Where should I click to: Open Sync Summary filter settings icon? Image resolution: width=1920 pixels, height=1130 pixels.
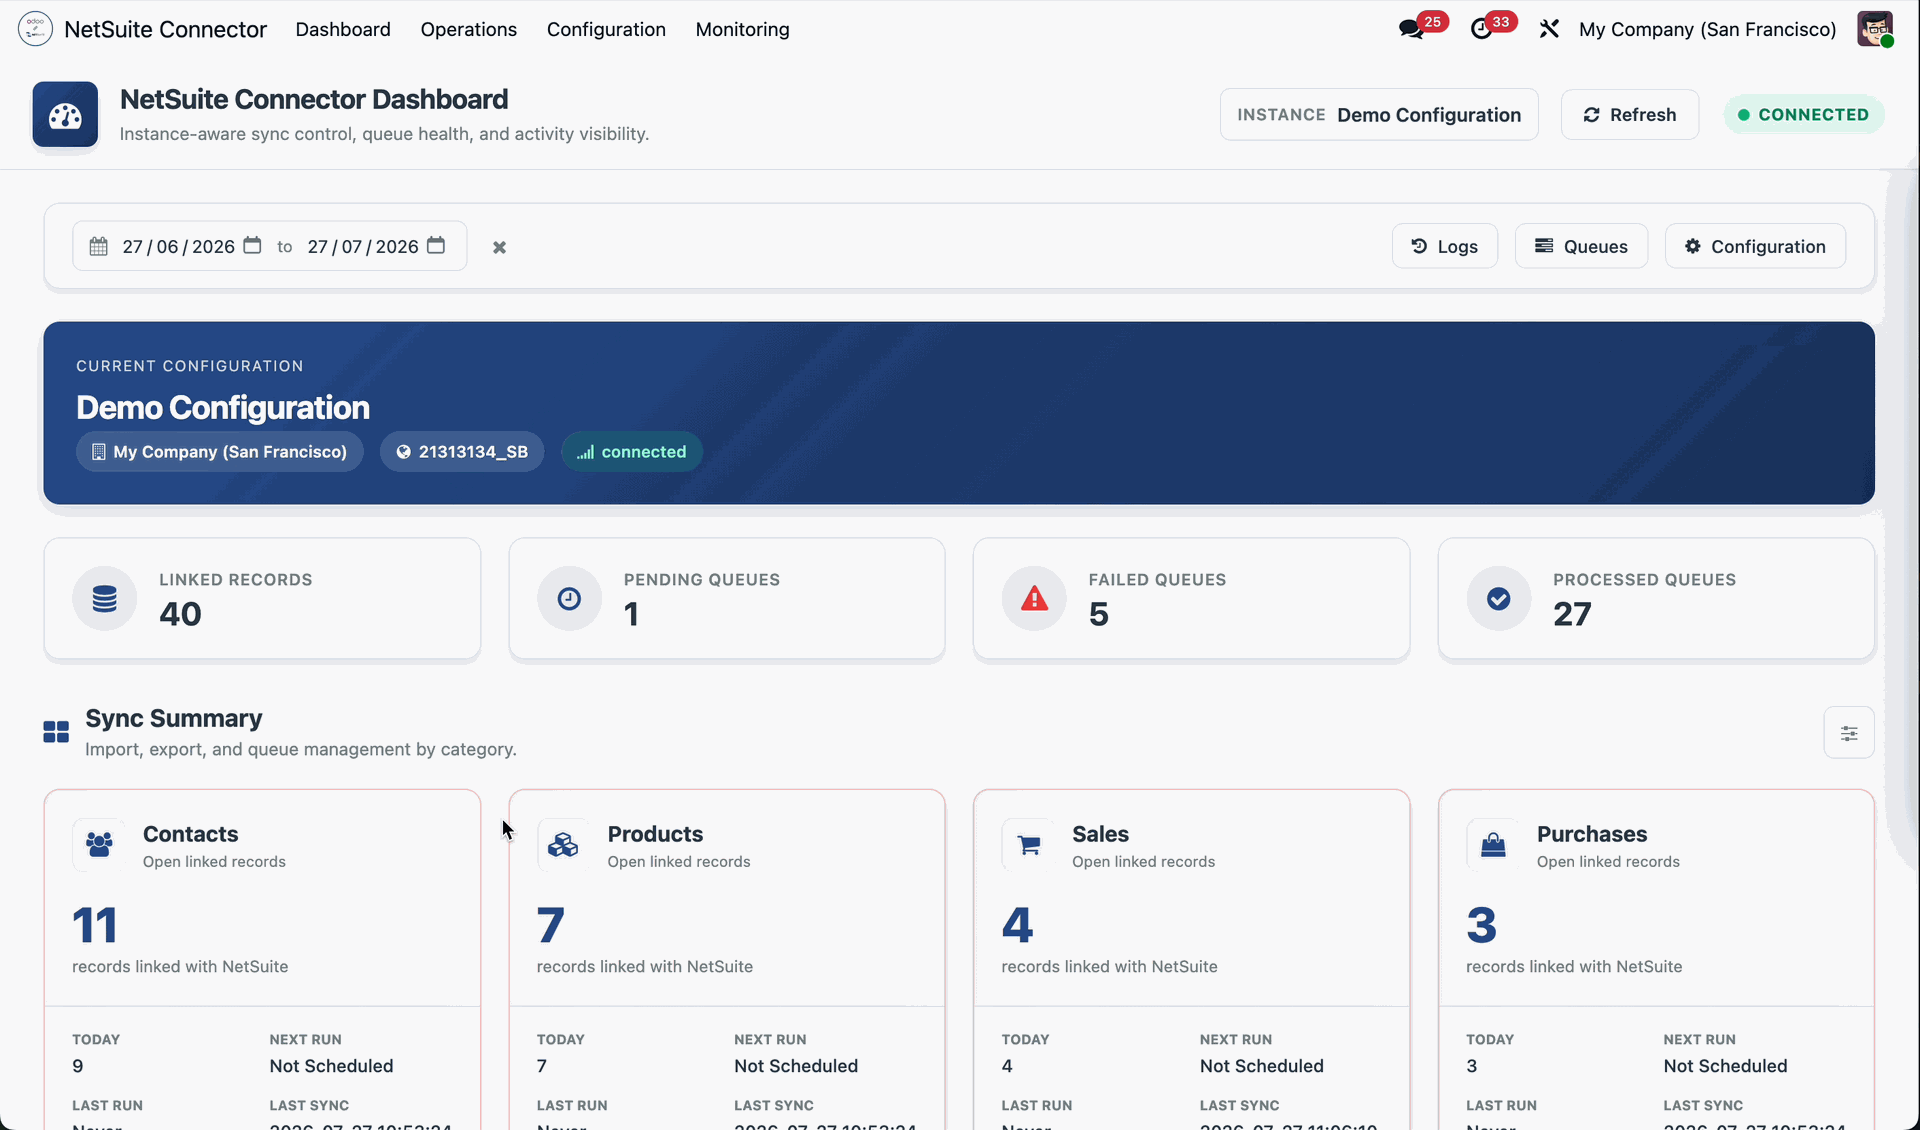(1849, 733)
